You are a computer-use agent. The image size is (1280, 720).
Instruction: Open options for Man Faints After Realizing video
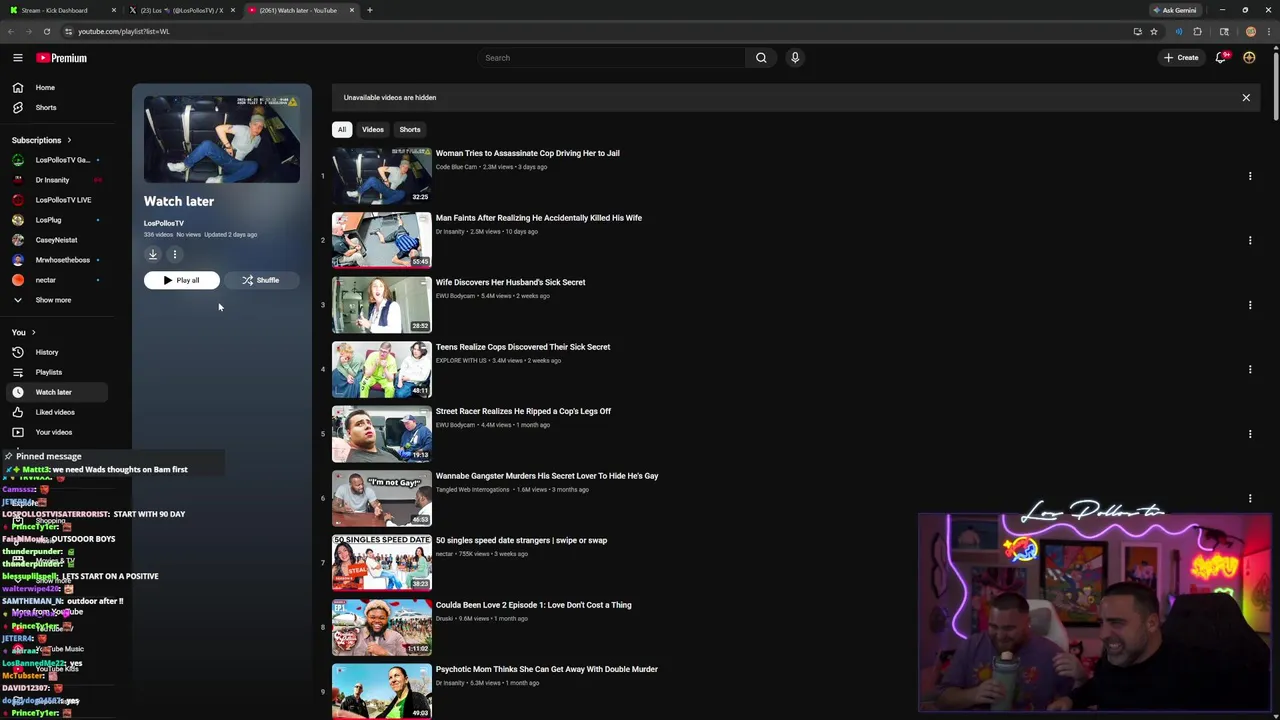(1250, 240)
